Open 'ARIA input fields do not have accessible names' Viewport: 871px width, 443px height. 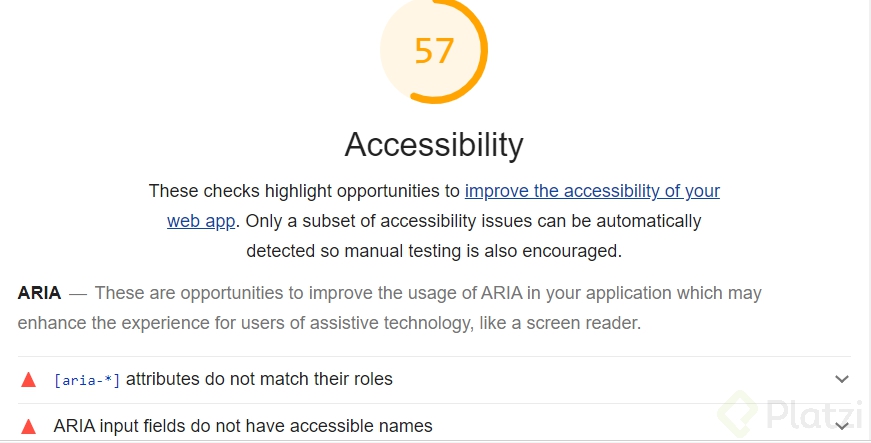point(243,426)
